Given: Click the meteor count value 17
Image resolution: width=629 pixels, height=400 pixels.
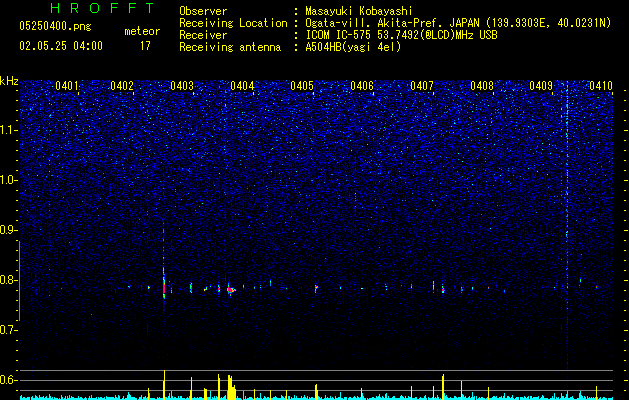Looking at the screenshot, I should pyautogui.click(x=145, y=46).
